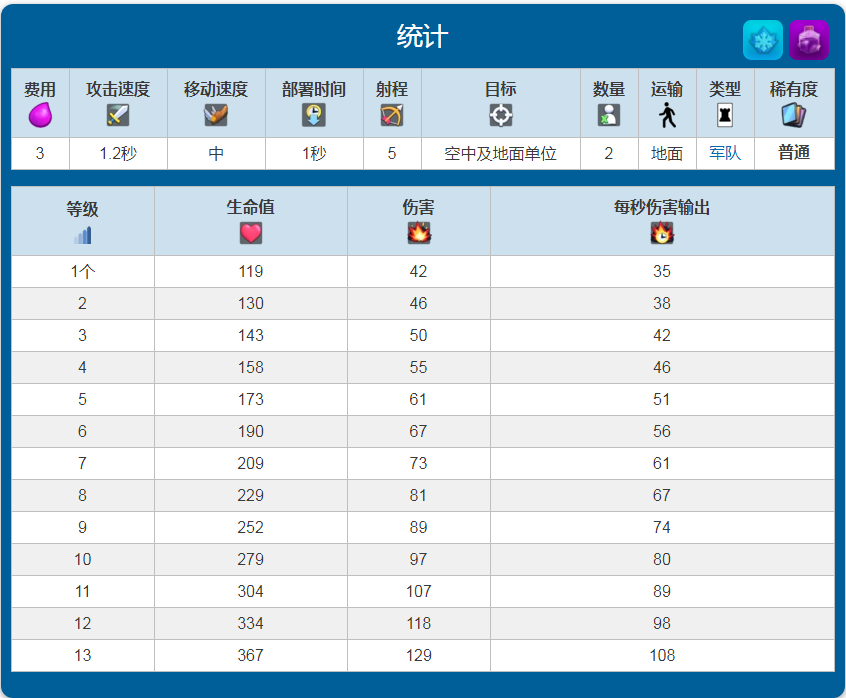Click the 空中及地面单位 target value
The height and width of the screenshot is (698, 846).
coord(501,154)
